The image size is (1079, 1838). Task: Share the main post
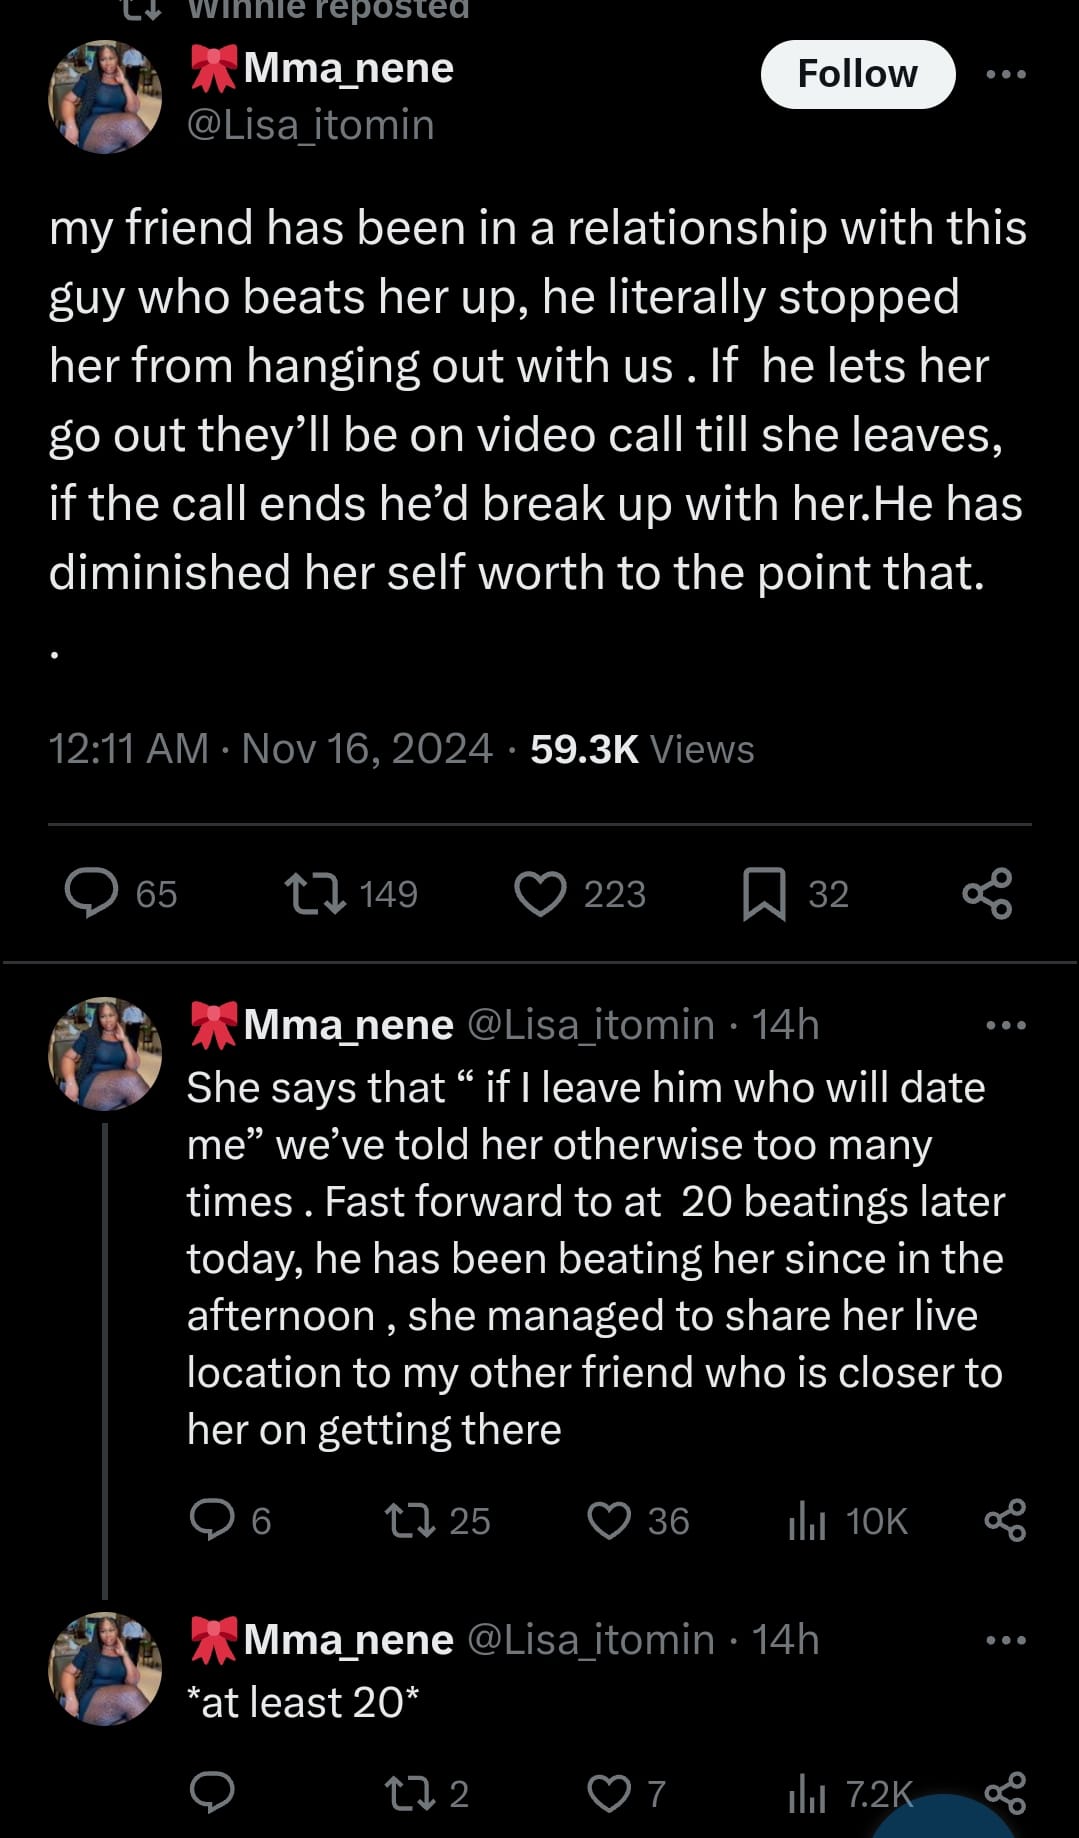pyautogui.click(x=987, y=893)
